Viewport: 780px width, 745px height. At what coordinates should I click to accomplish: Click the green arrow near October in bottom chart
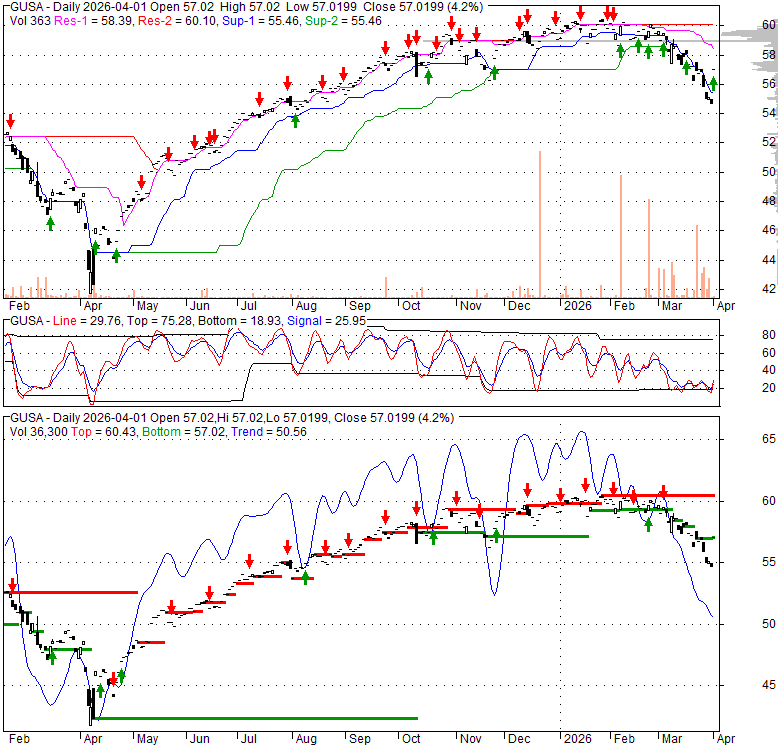point(434,538)
